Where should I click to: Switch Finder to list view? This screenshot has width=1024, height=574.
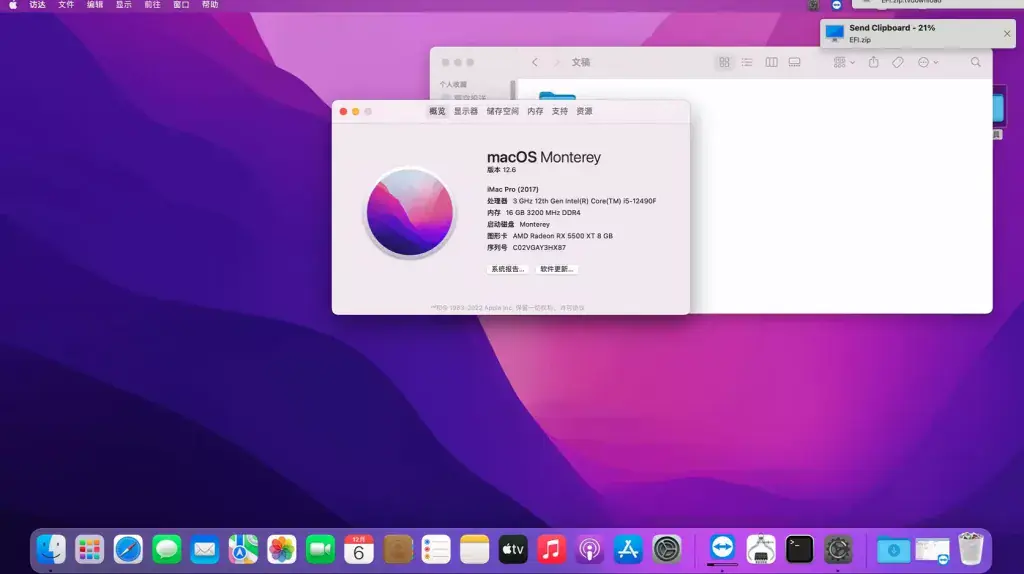[x=747, y=62]
